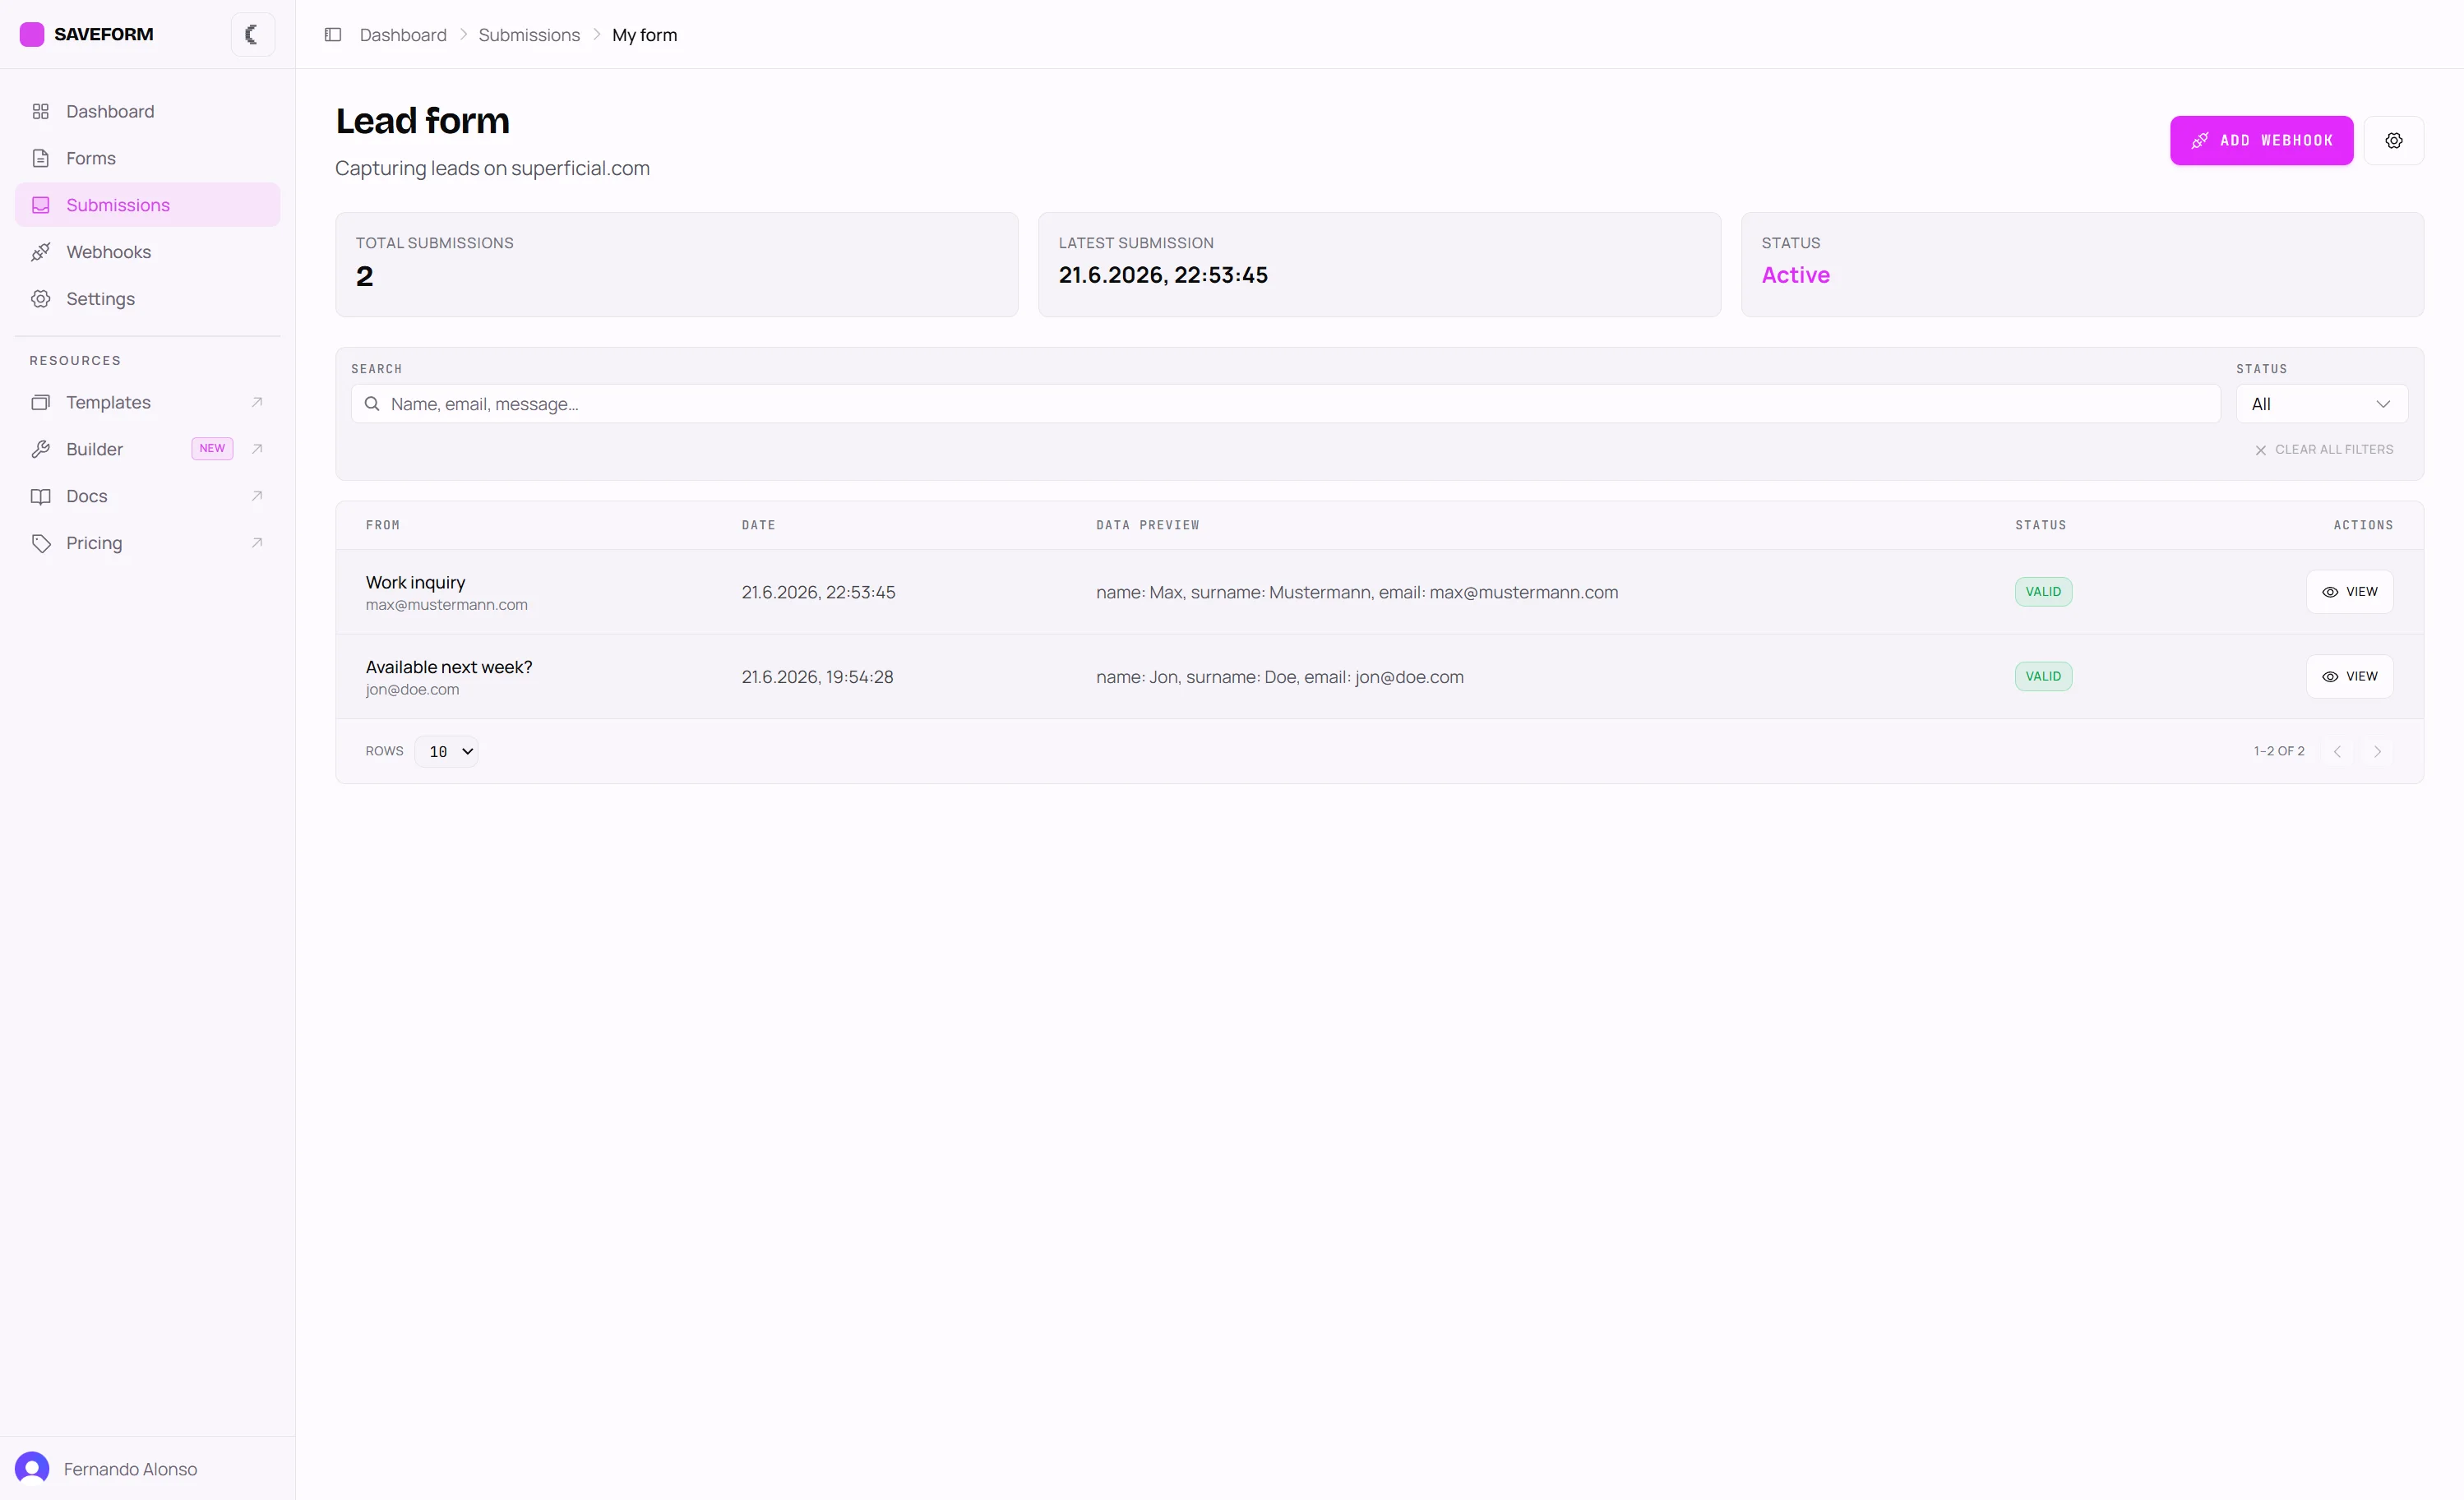View the Available next week? submission
The height and width of the screenshot is (1500, 2464).
click(x=2349, y=677)
